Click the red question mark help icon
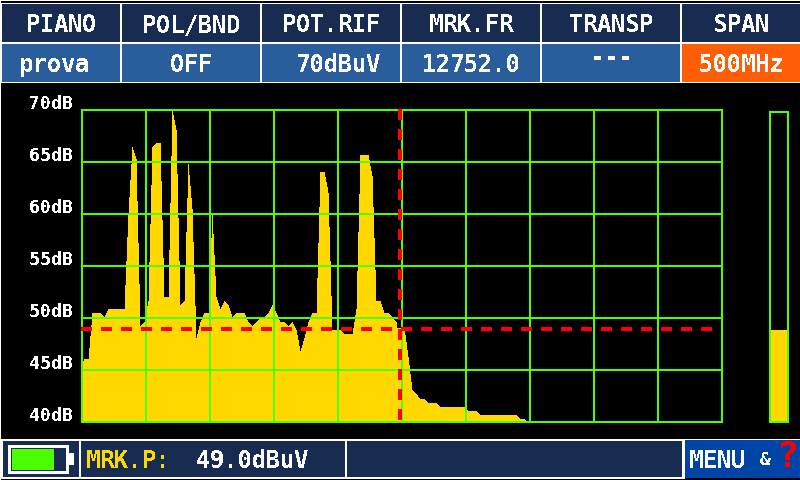800x480 pixels. point(788,454)
